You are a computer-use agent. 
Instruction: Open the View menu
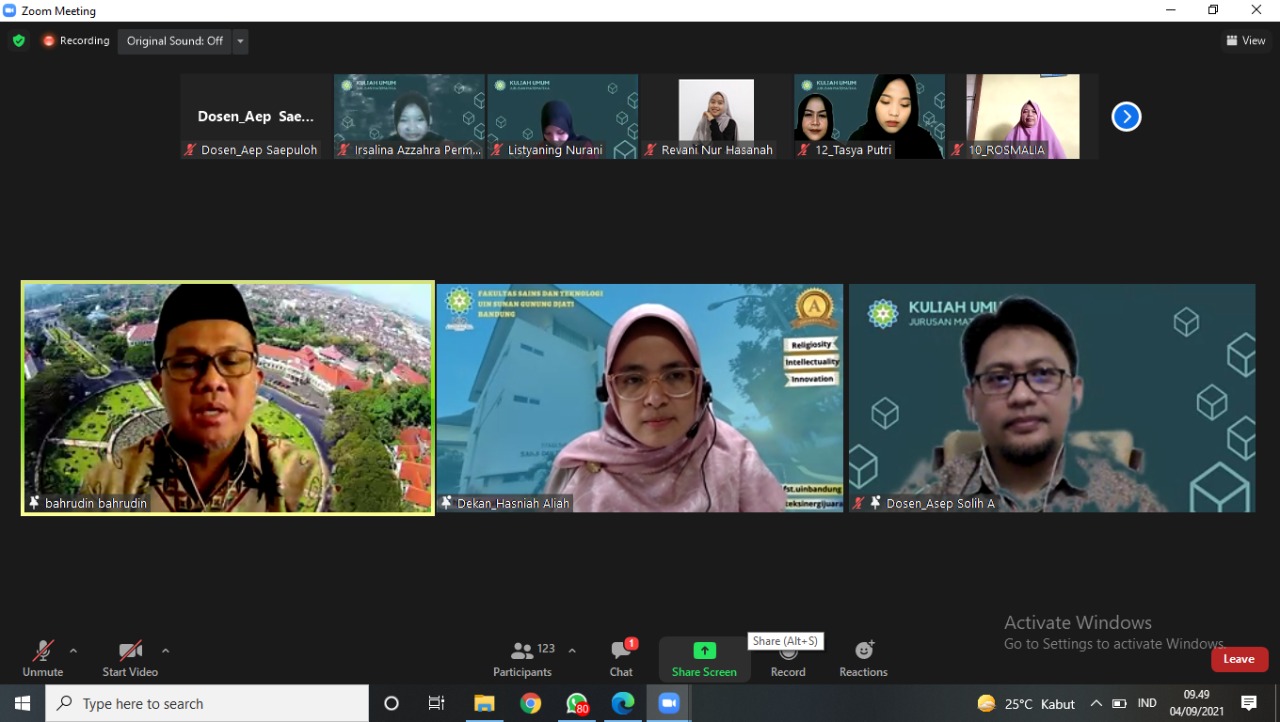tap(1246, 41)
